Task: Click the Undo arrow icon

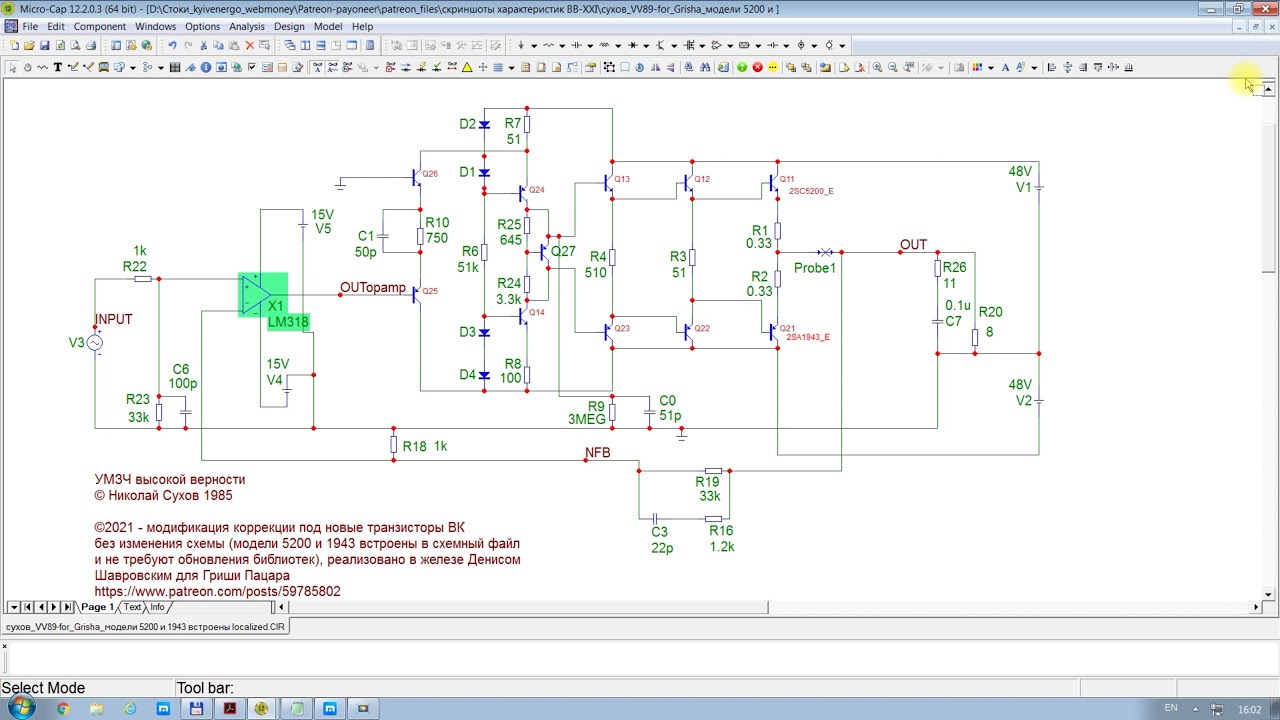Action: tap(172, 45)
